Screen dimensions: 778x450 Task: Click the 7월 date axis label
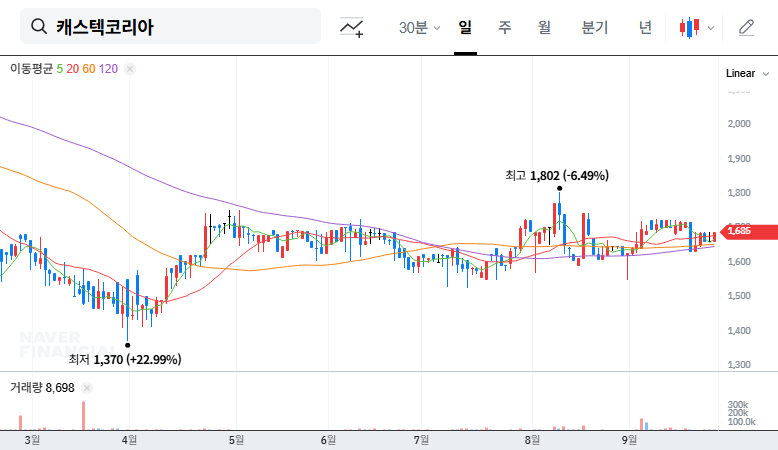point(421,440)
